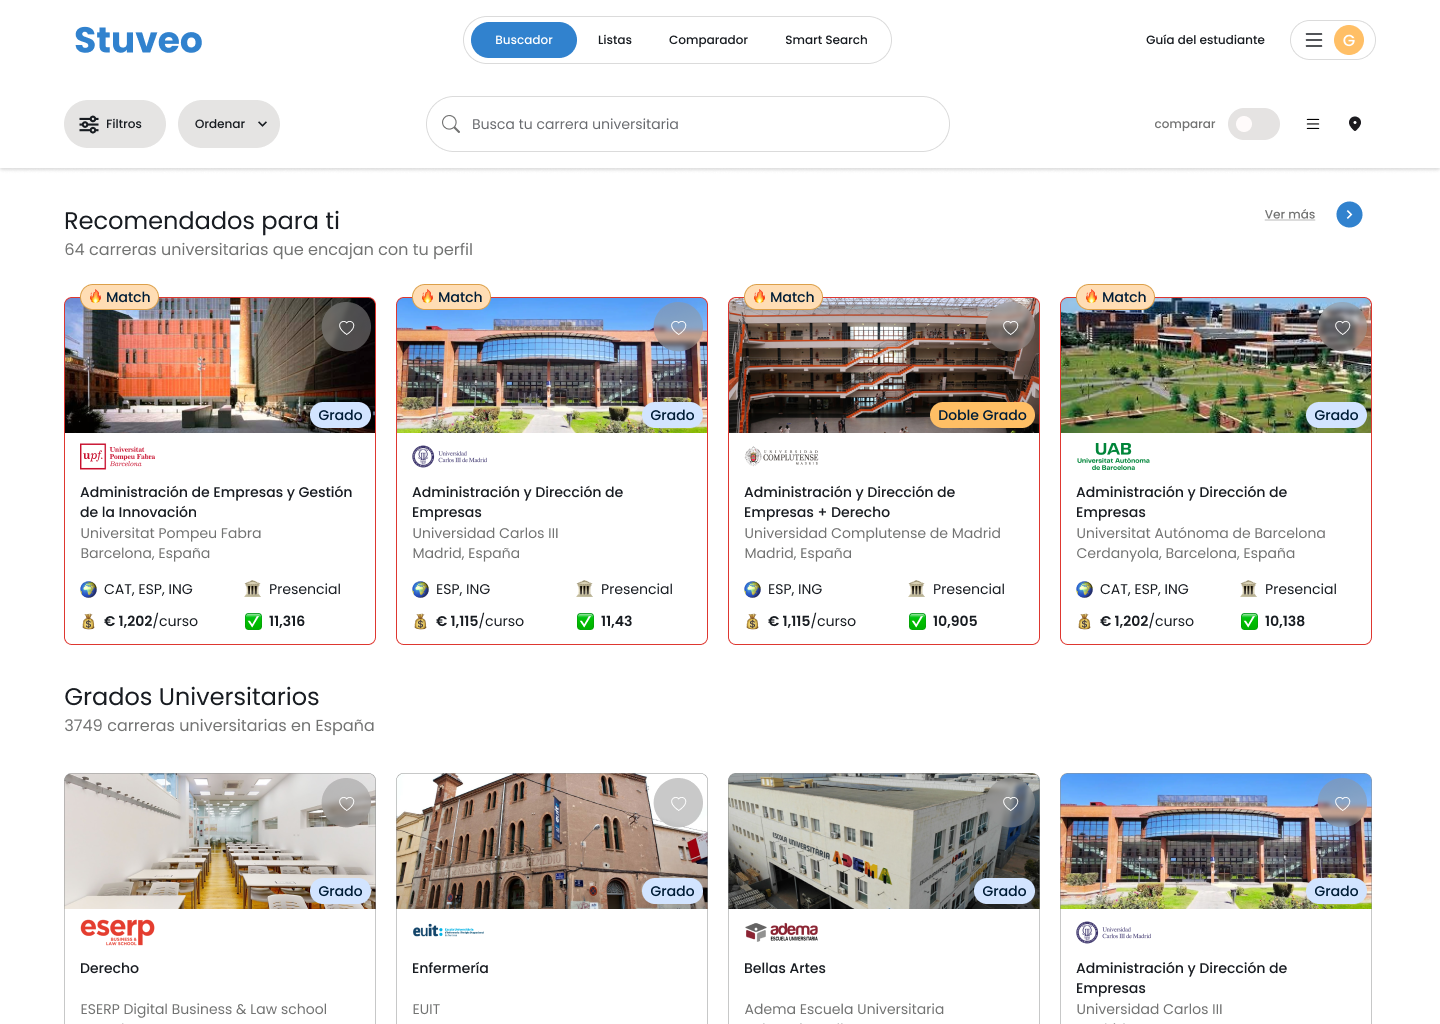Favorite the Adema Bellas Artes card
This screenshot has width=1440, height=1024.
tap(1010, 803)
